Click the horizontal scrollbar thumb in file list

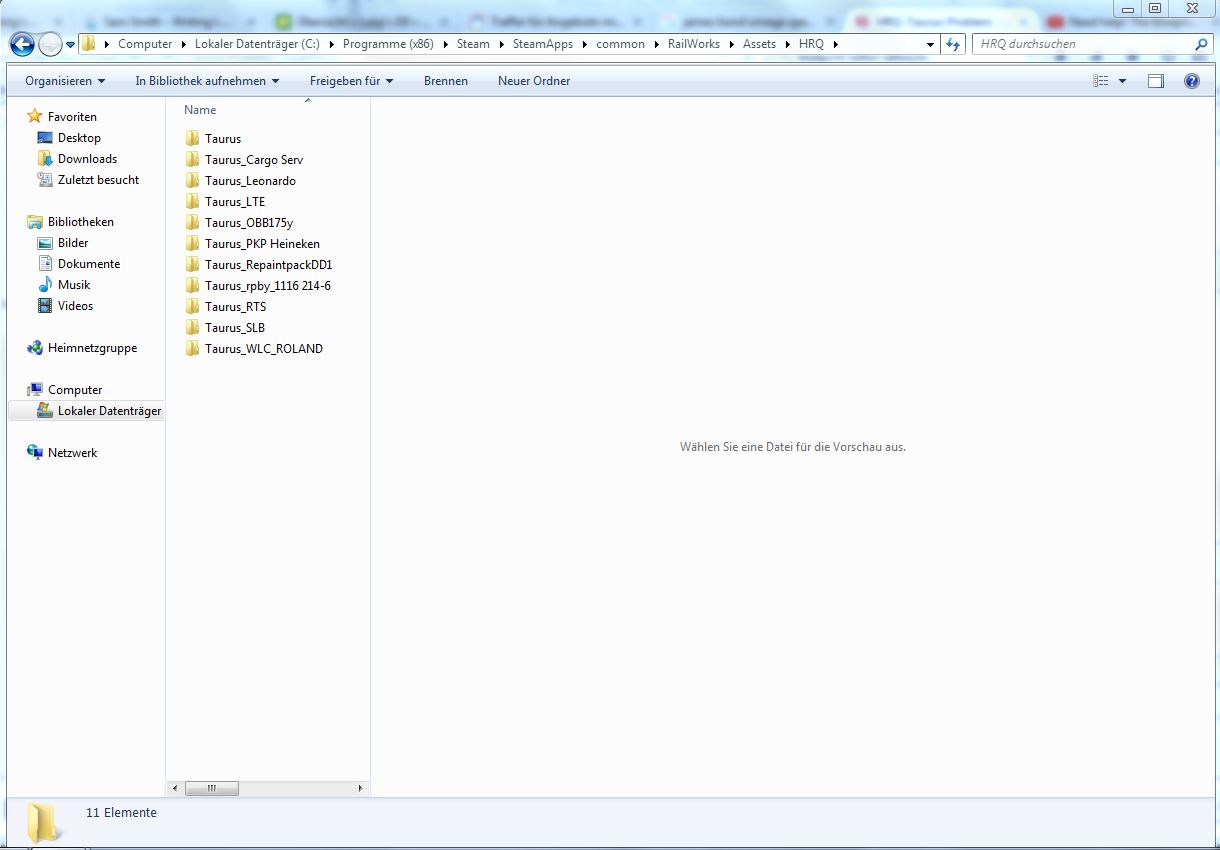coord(212,788)
